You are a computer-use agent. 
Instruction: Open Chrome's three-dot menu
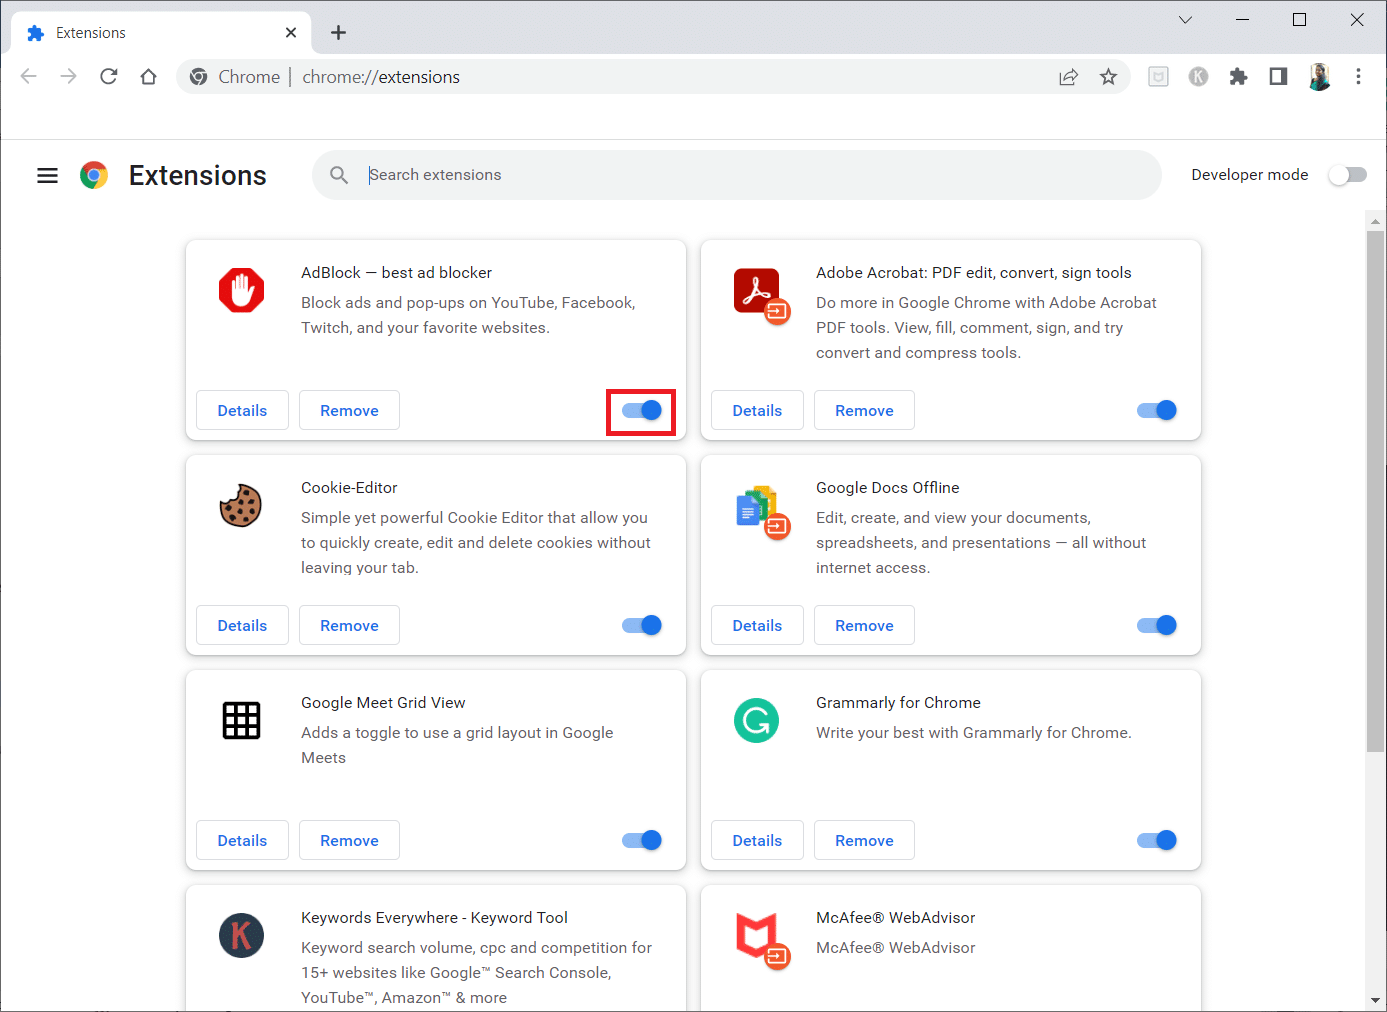point(1358,77)
